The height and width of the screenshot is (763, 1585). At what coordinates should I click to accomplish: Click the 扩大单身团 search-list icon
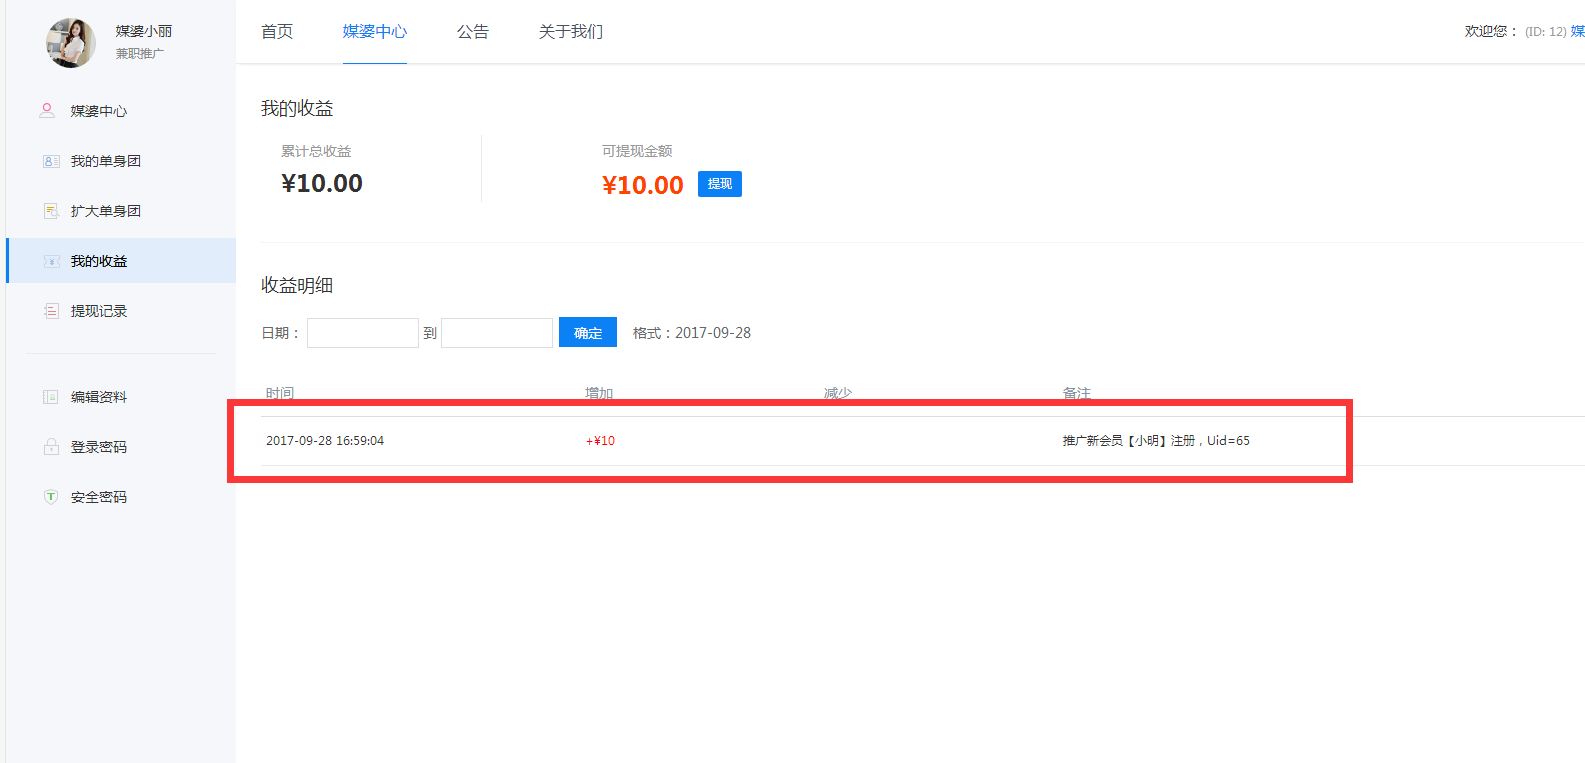[x=51, y=211]
